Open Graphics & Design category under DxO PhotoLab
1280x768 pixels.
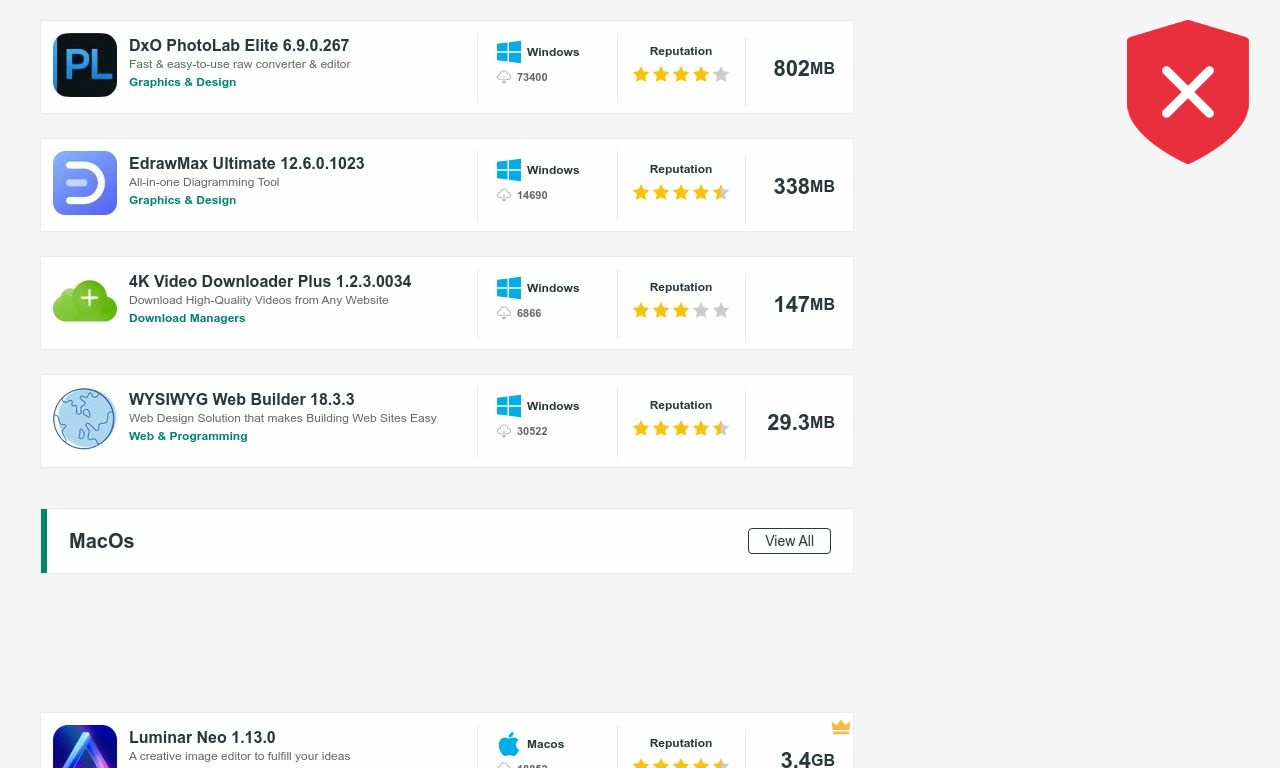pyautogui.click(x=183, y=82)
